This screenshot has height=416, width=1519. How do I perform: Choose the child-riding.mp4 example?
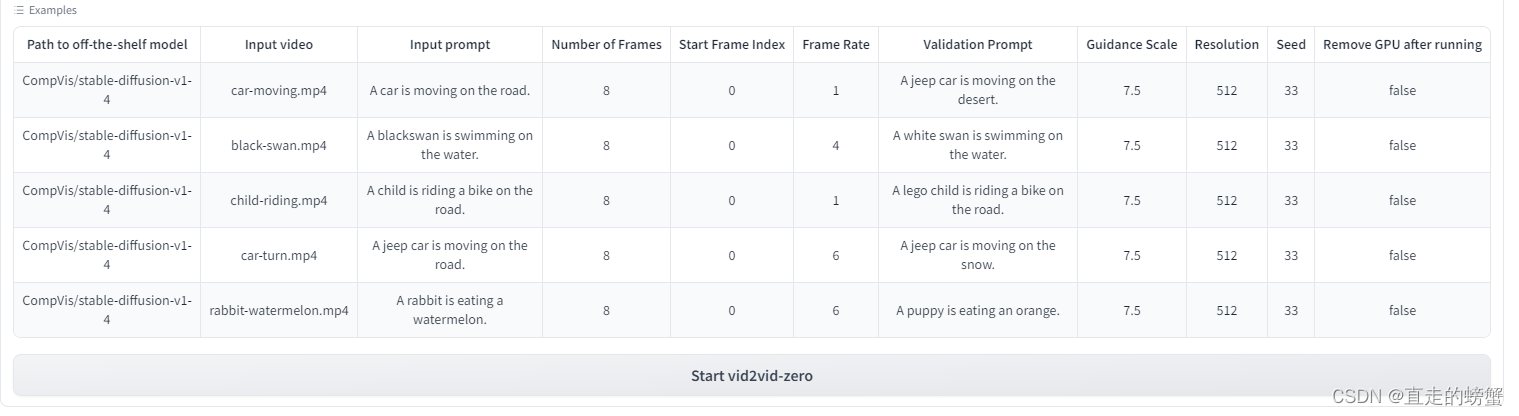278,200
